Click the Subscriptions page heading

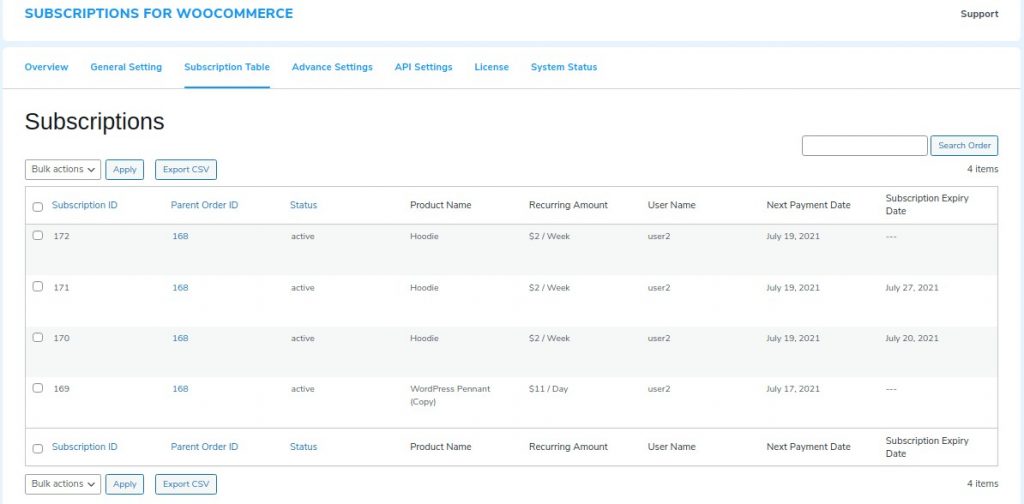pyautogui.click(x=95, y=121)
